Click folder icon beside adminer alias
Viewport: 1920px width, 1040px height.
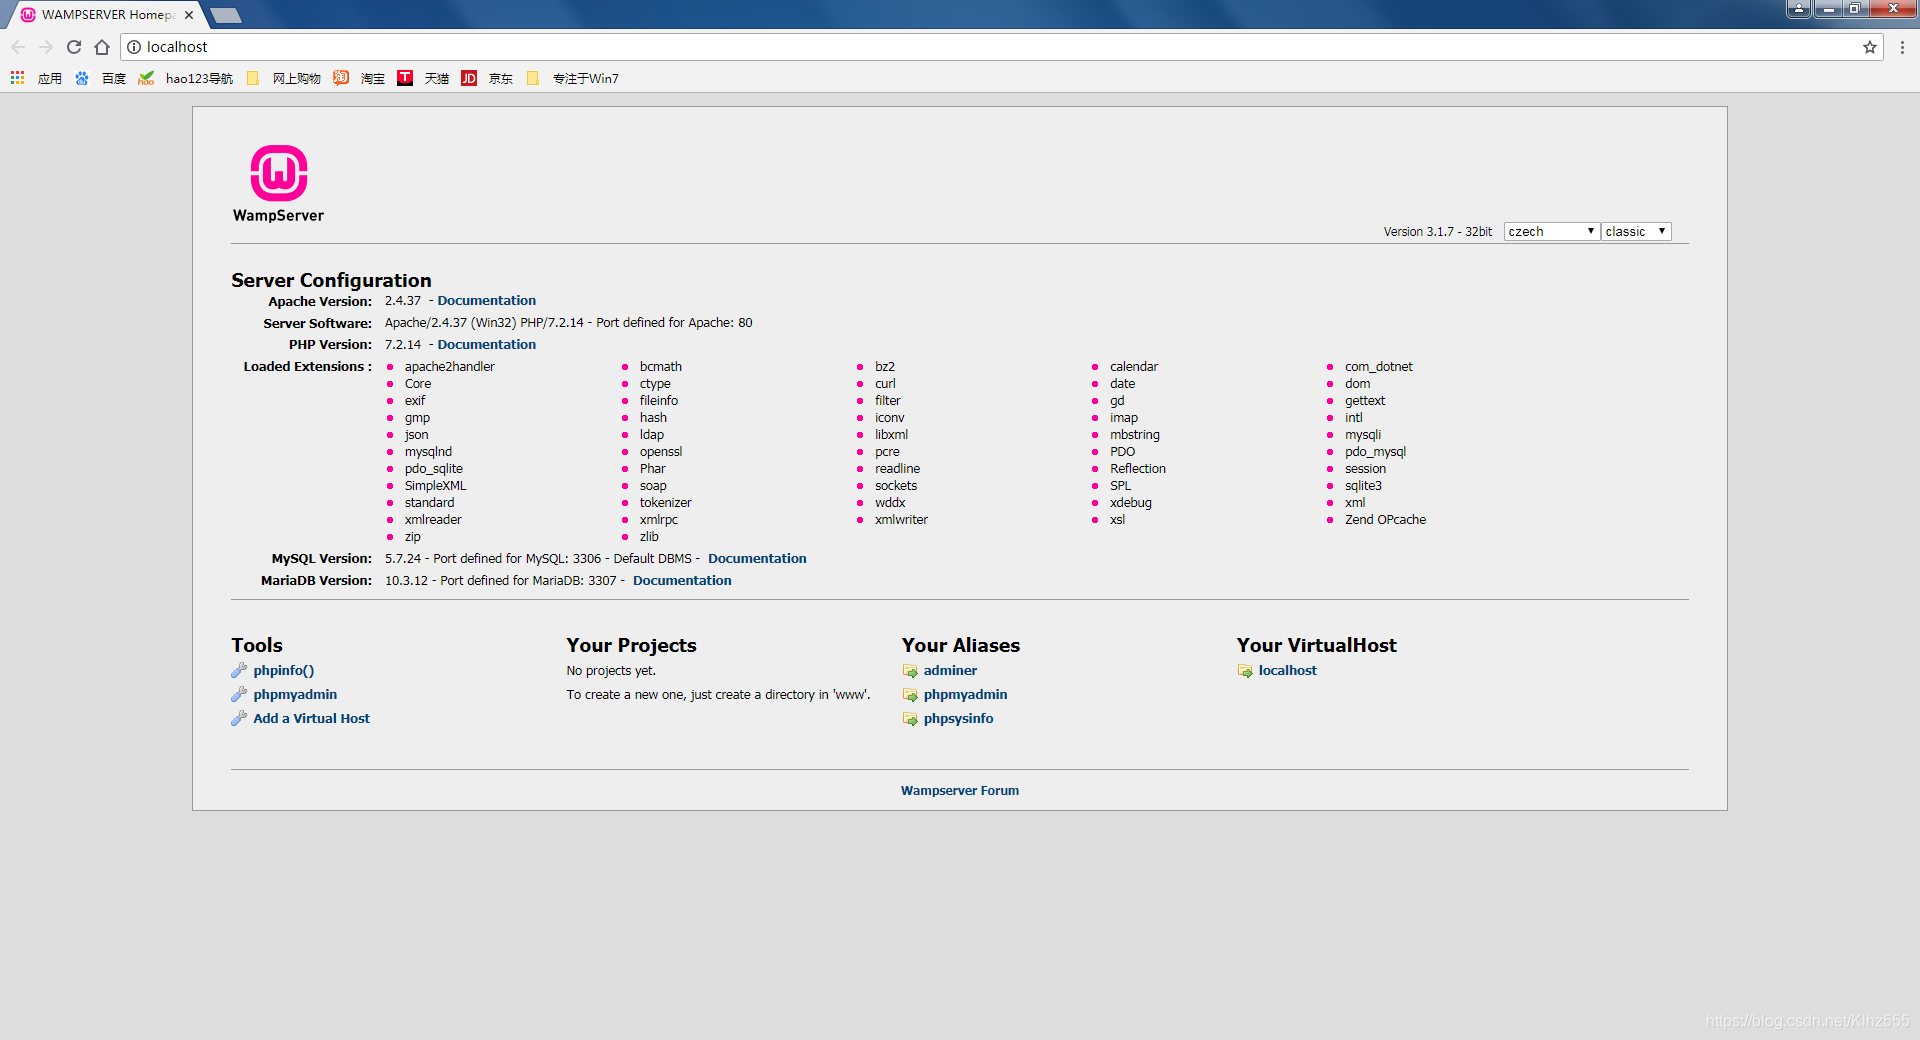910,671
